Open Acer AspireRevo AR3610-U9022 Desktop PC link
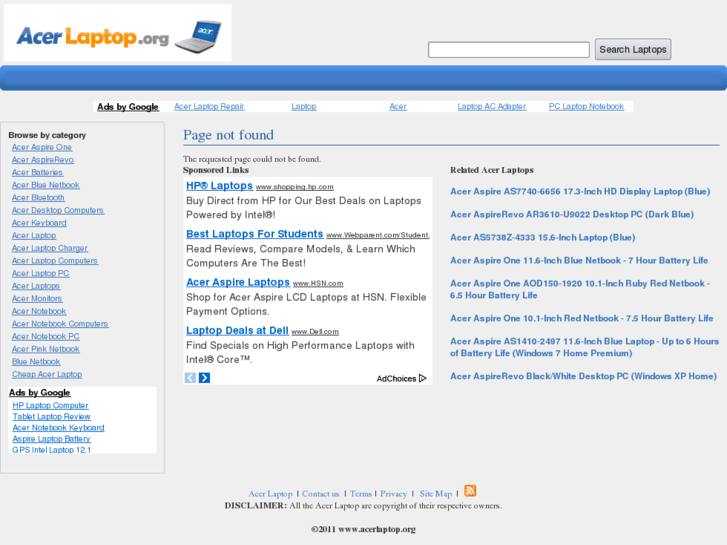Image resolution: width=727 pixels, height=545 pixels. [x=572, y=214]
